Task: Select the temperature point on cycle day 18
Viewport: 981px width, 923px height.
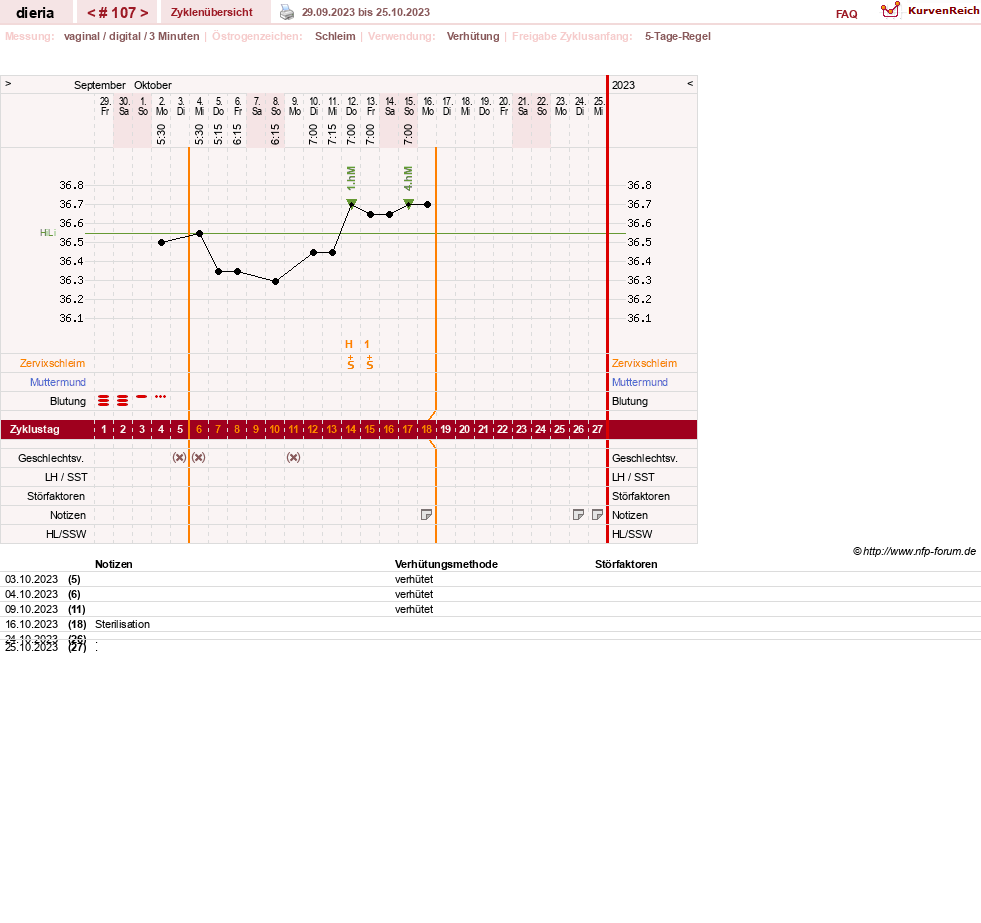Action: click(427, 205)
